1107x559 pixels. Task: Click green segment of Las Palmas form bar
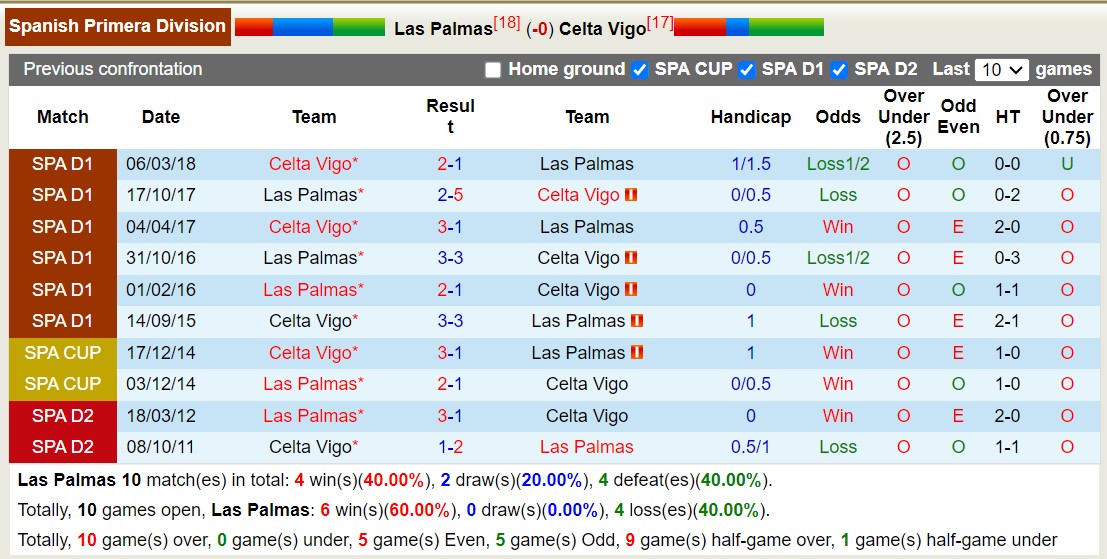coord(358,27)
